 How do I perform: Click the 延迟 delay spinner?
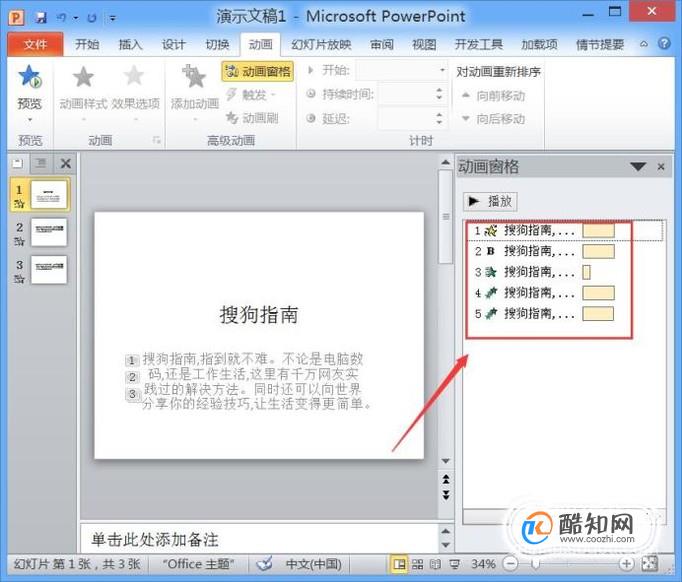(x=439, y=117)
